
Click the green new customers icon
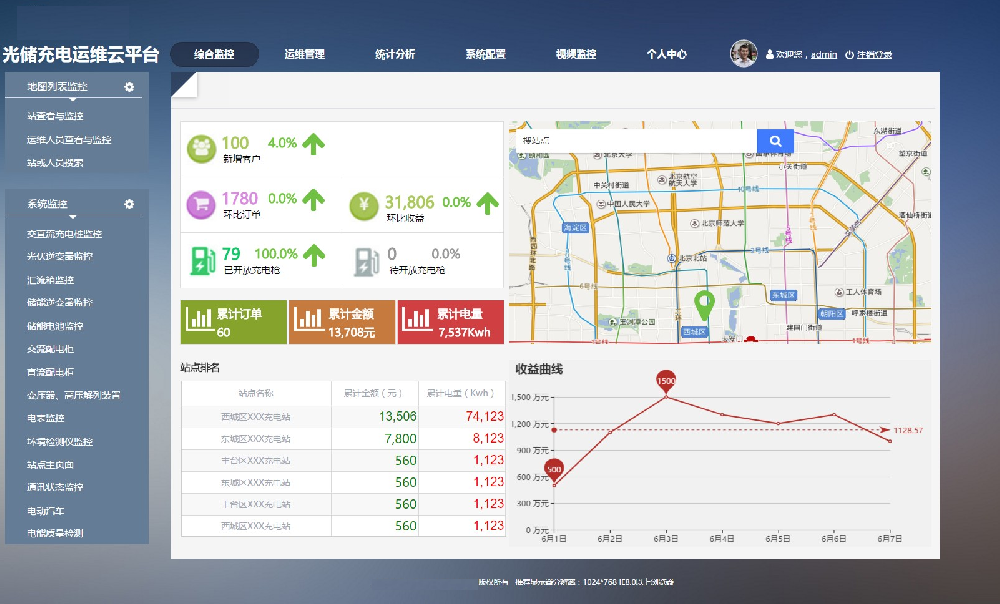tap(201, 148)
